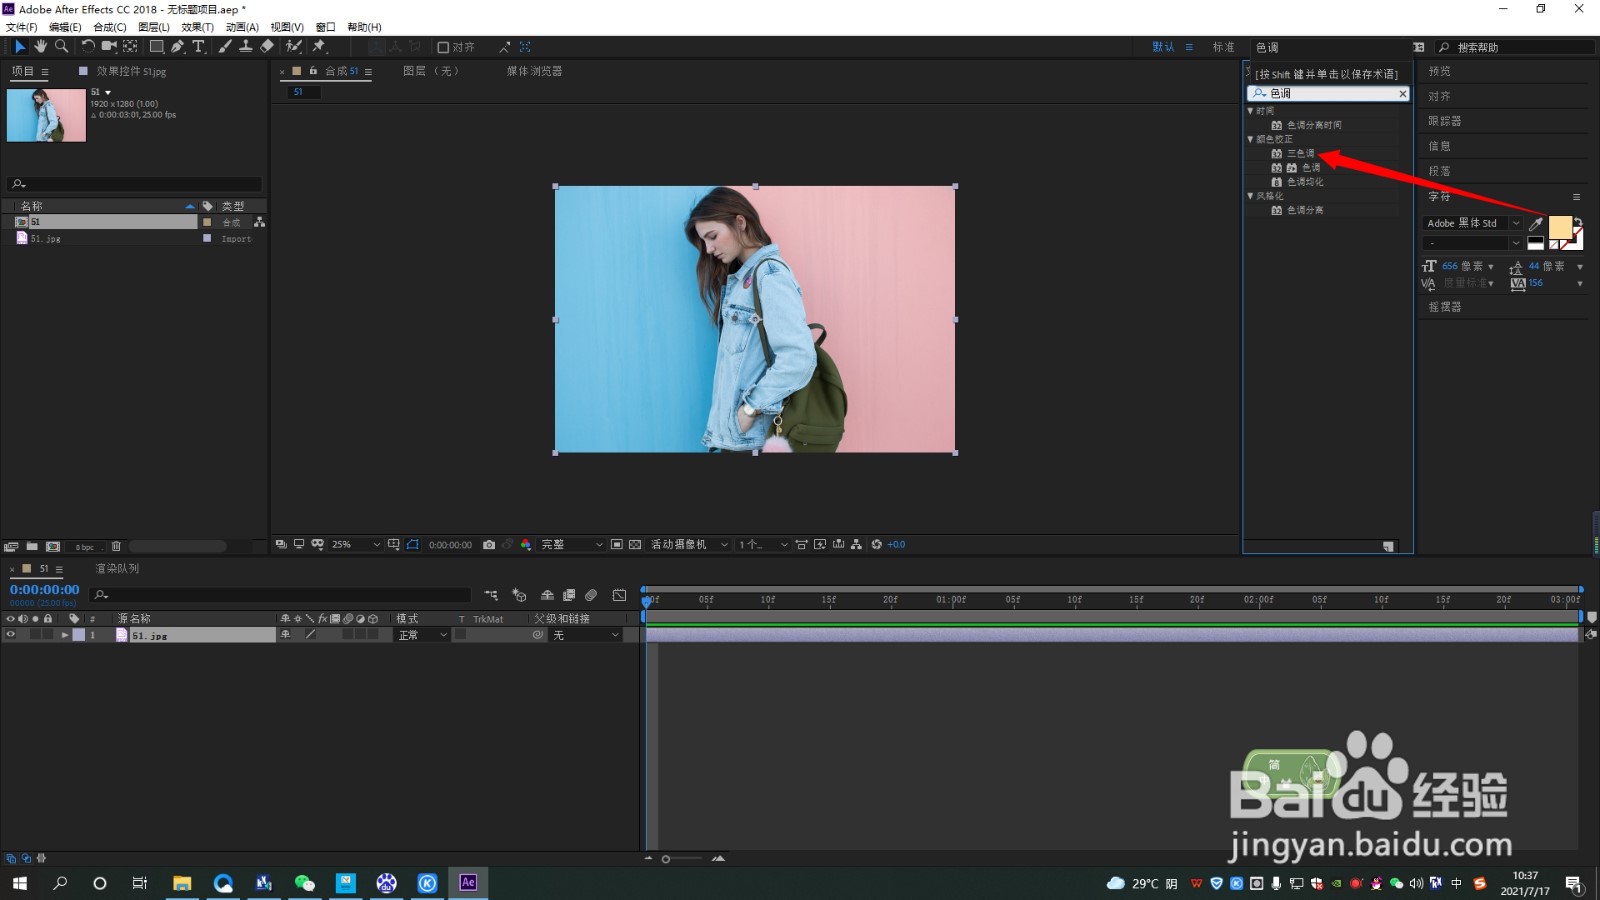Toggle the quality switch for layer 51.jpg
Image resolution: width=1600 pixels, height=900 pixels.
point(310,635)
